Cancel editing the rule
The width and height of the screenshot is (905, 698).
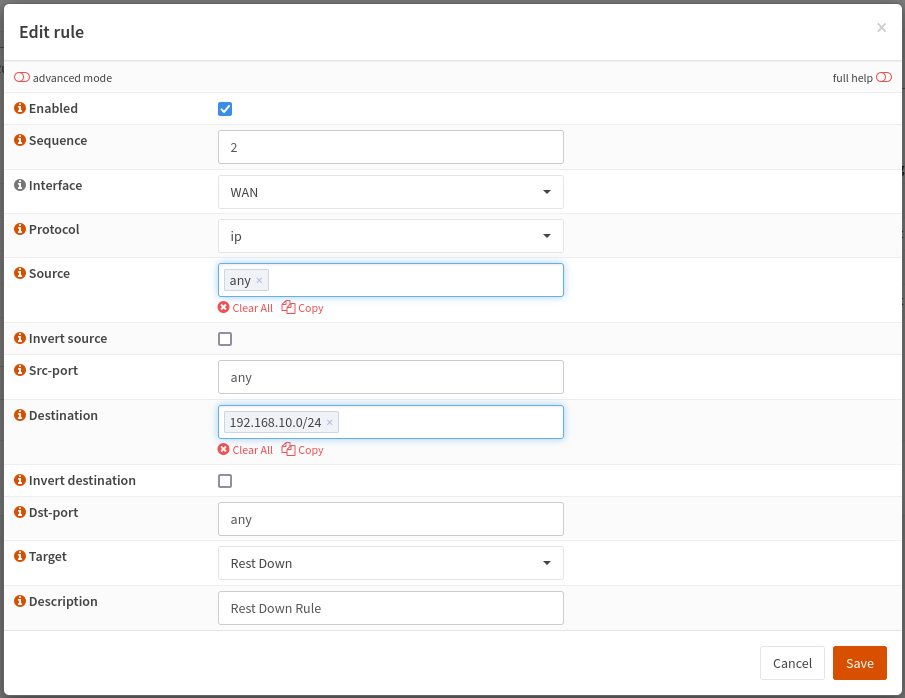[792, 663]
